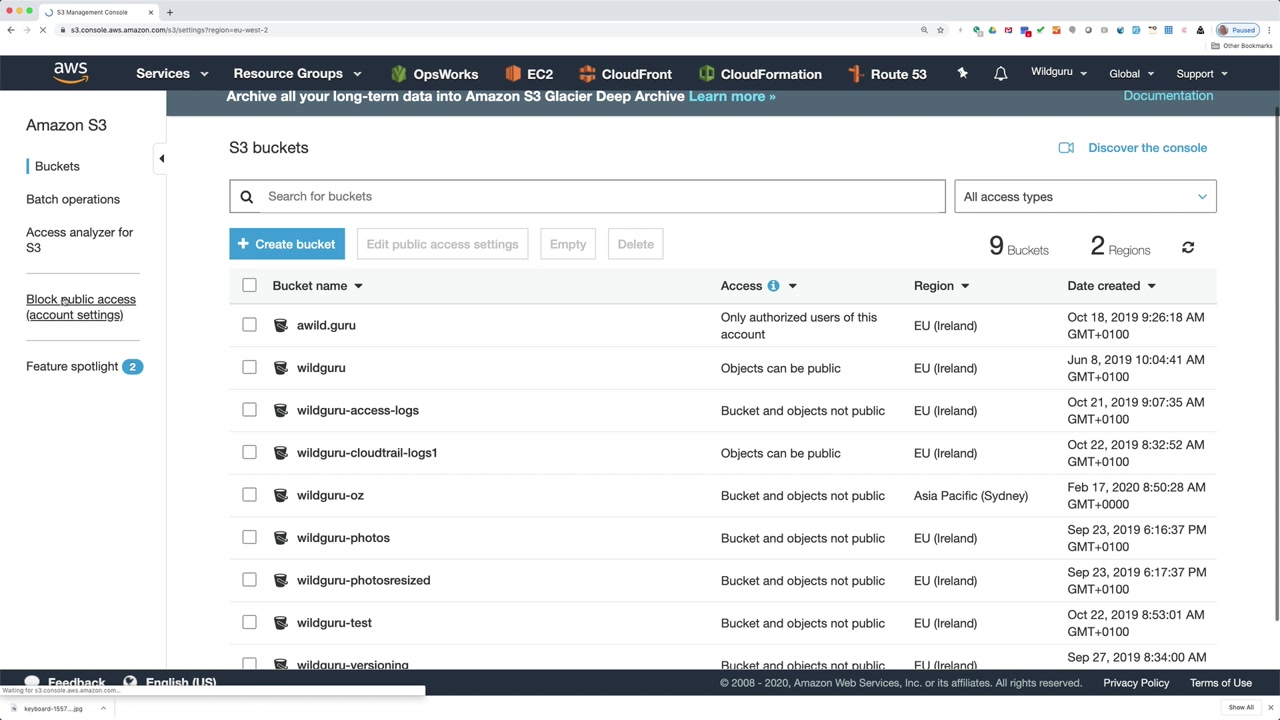Click the video camera icon beside Discover the console
The height and width of the screenshot is (720, 1280).
(x=1066, y=148)
